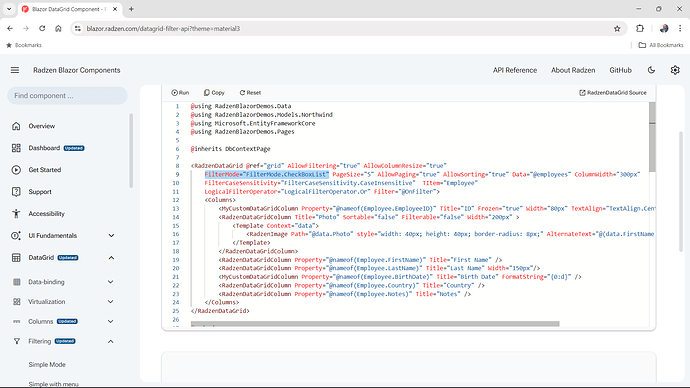
Task: Switch to dark mode with moon icon
Action: (651, 70)
